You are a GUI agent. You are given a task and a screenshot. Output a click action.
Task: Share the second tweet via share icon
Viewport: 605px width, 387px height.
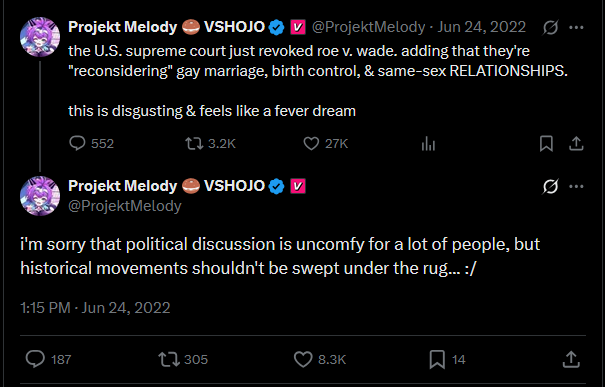tap(571, 359)
